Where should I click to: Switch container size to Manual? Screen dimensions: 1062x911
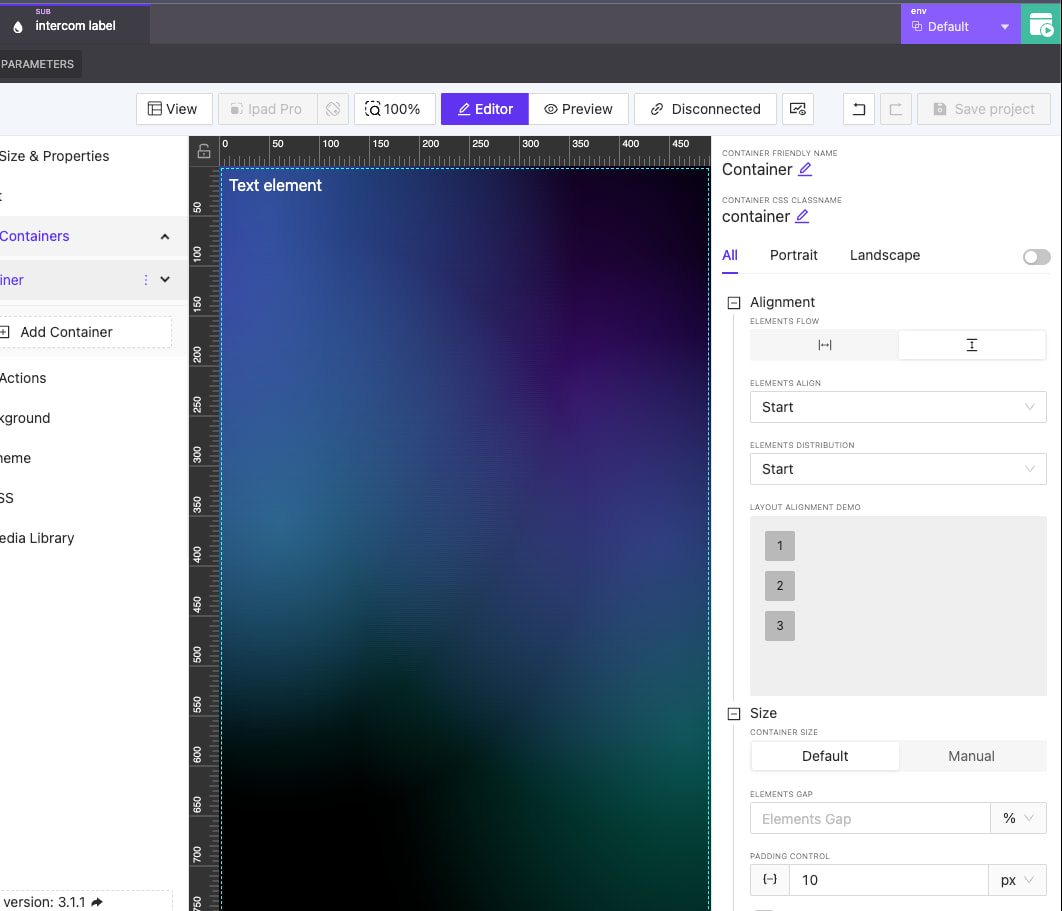tap(971, 756)
